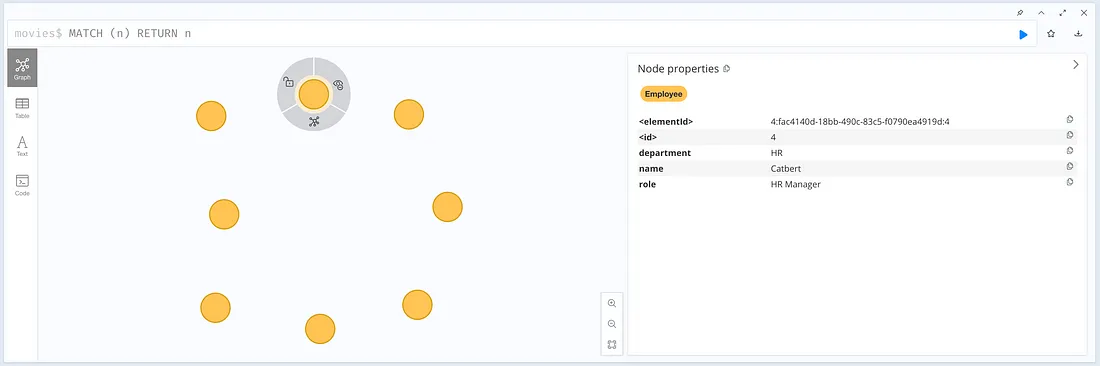Copy the role property value
This screenshot has width=1100, height=366.
point(1070,182)
